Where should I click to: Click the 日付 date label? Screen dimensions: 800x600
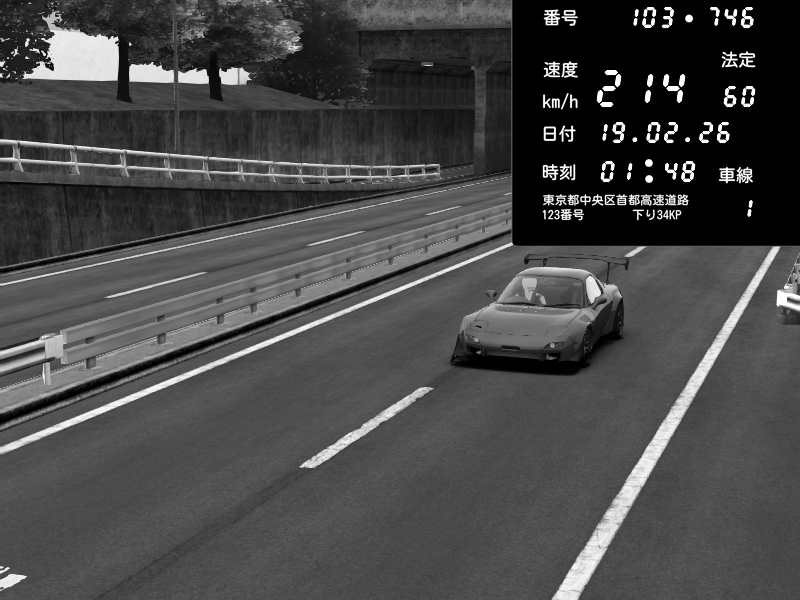pos(560,133)
